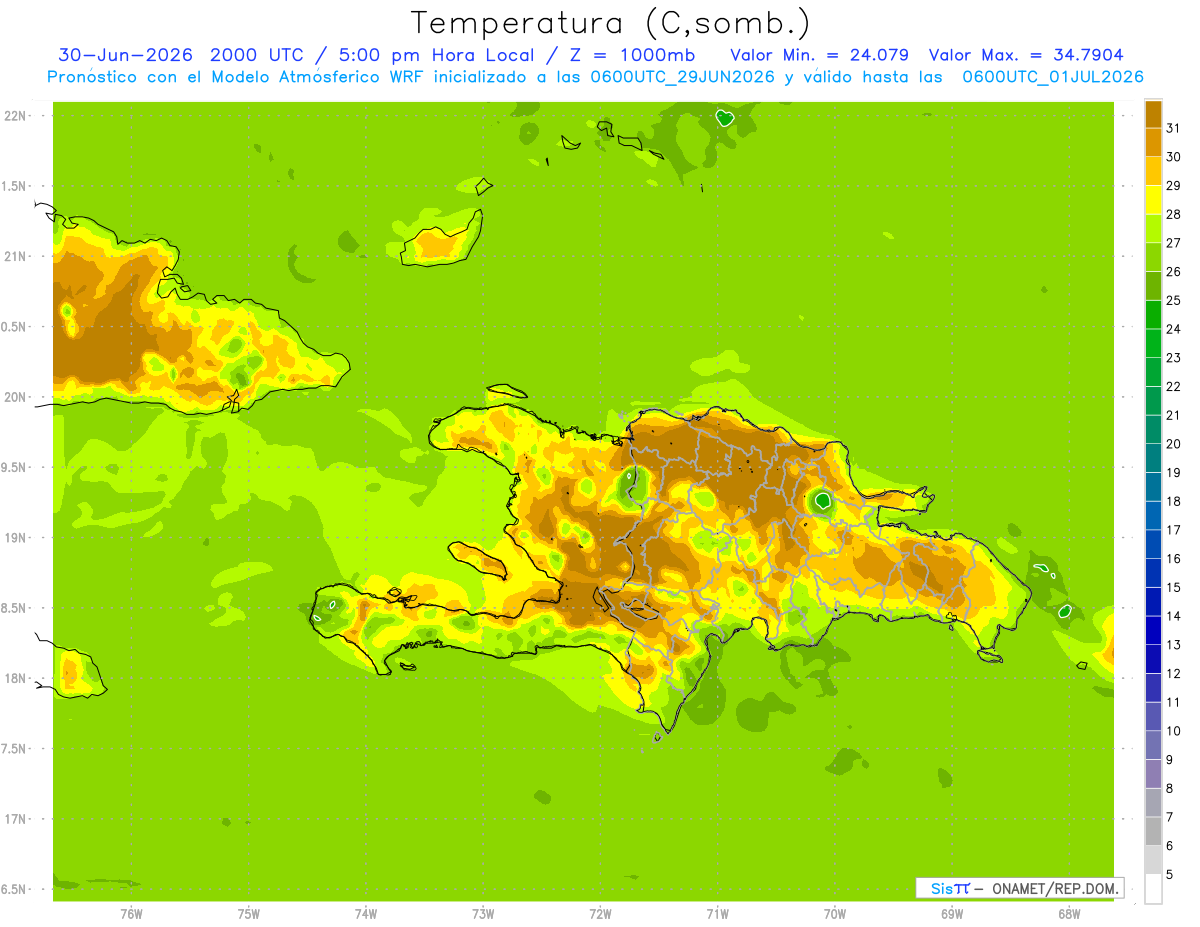Click validity stamp "0600UTC_01JUL2026"
Screen dimensions: 1200x927
click(x=1053, y=77)
